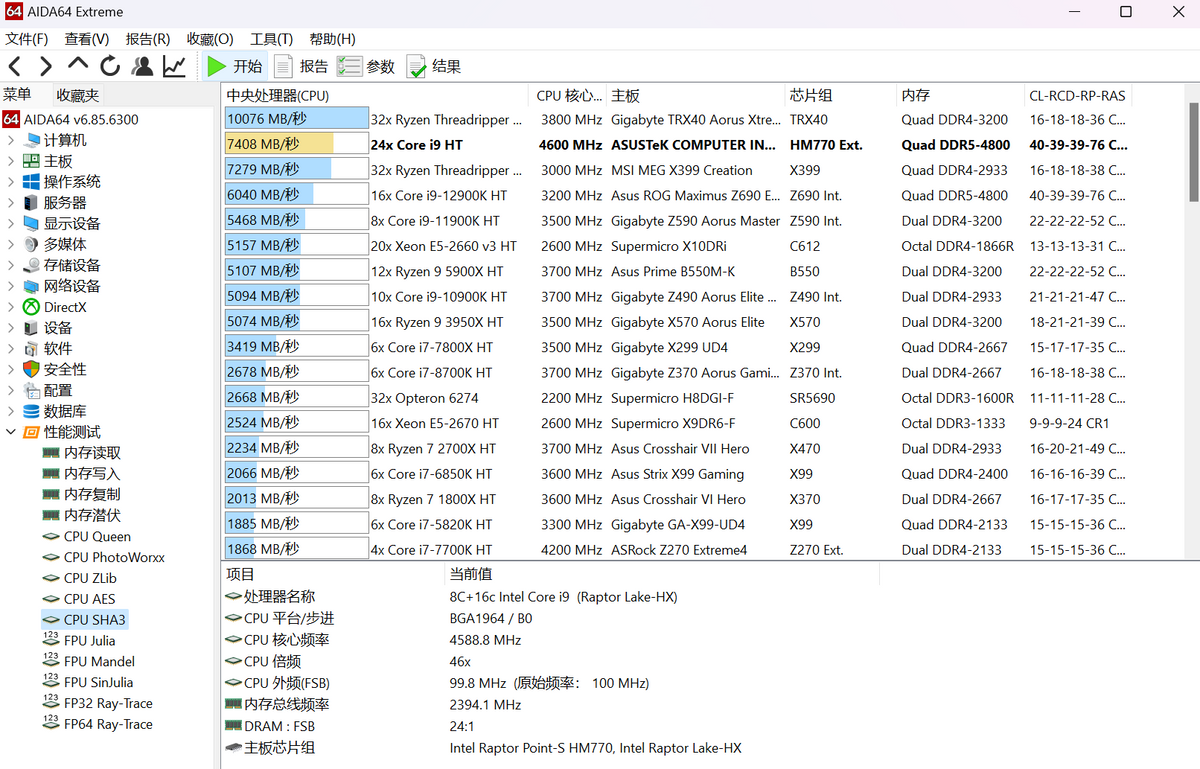Select the FP32 Ray-Trace benchmark icon
Viewport: 1200px width, 769px height.
pyautogui.click(x=51, y=703)
